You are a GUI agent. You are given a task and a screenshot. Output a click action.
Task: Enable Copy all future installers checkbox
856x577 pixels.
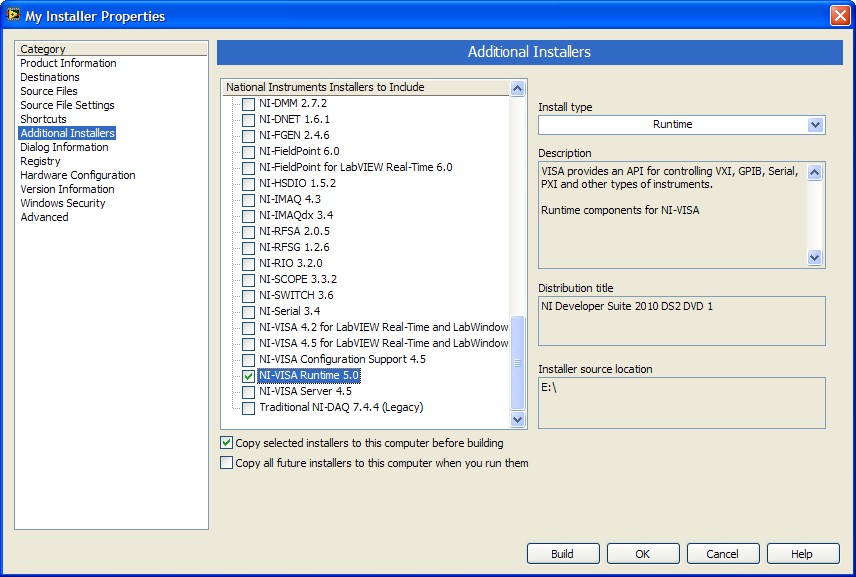tap(227, 463)
